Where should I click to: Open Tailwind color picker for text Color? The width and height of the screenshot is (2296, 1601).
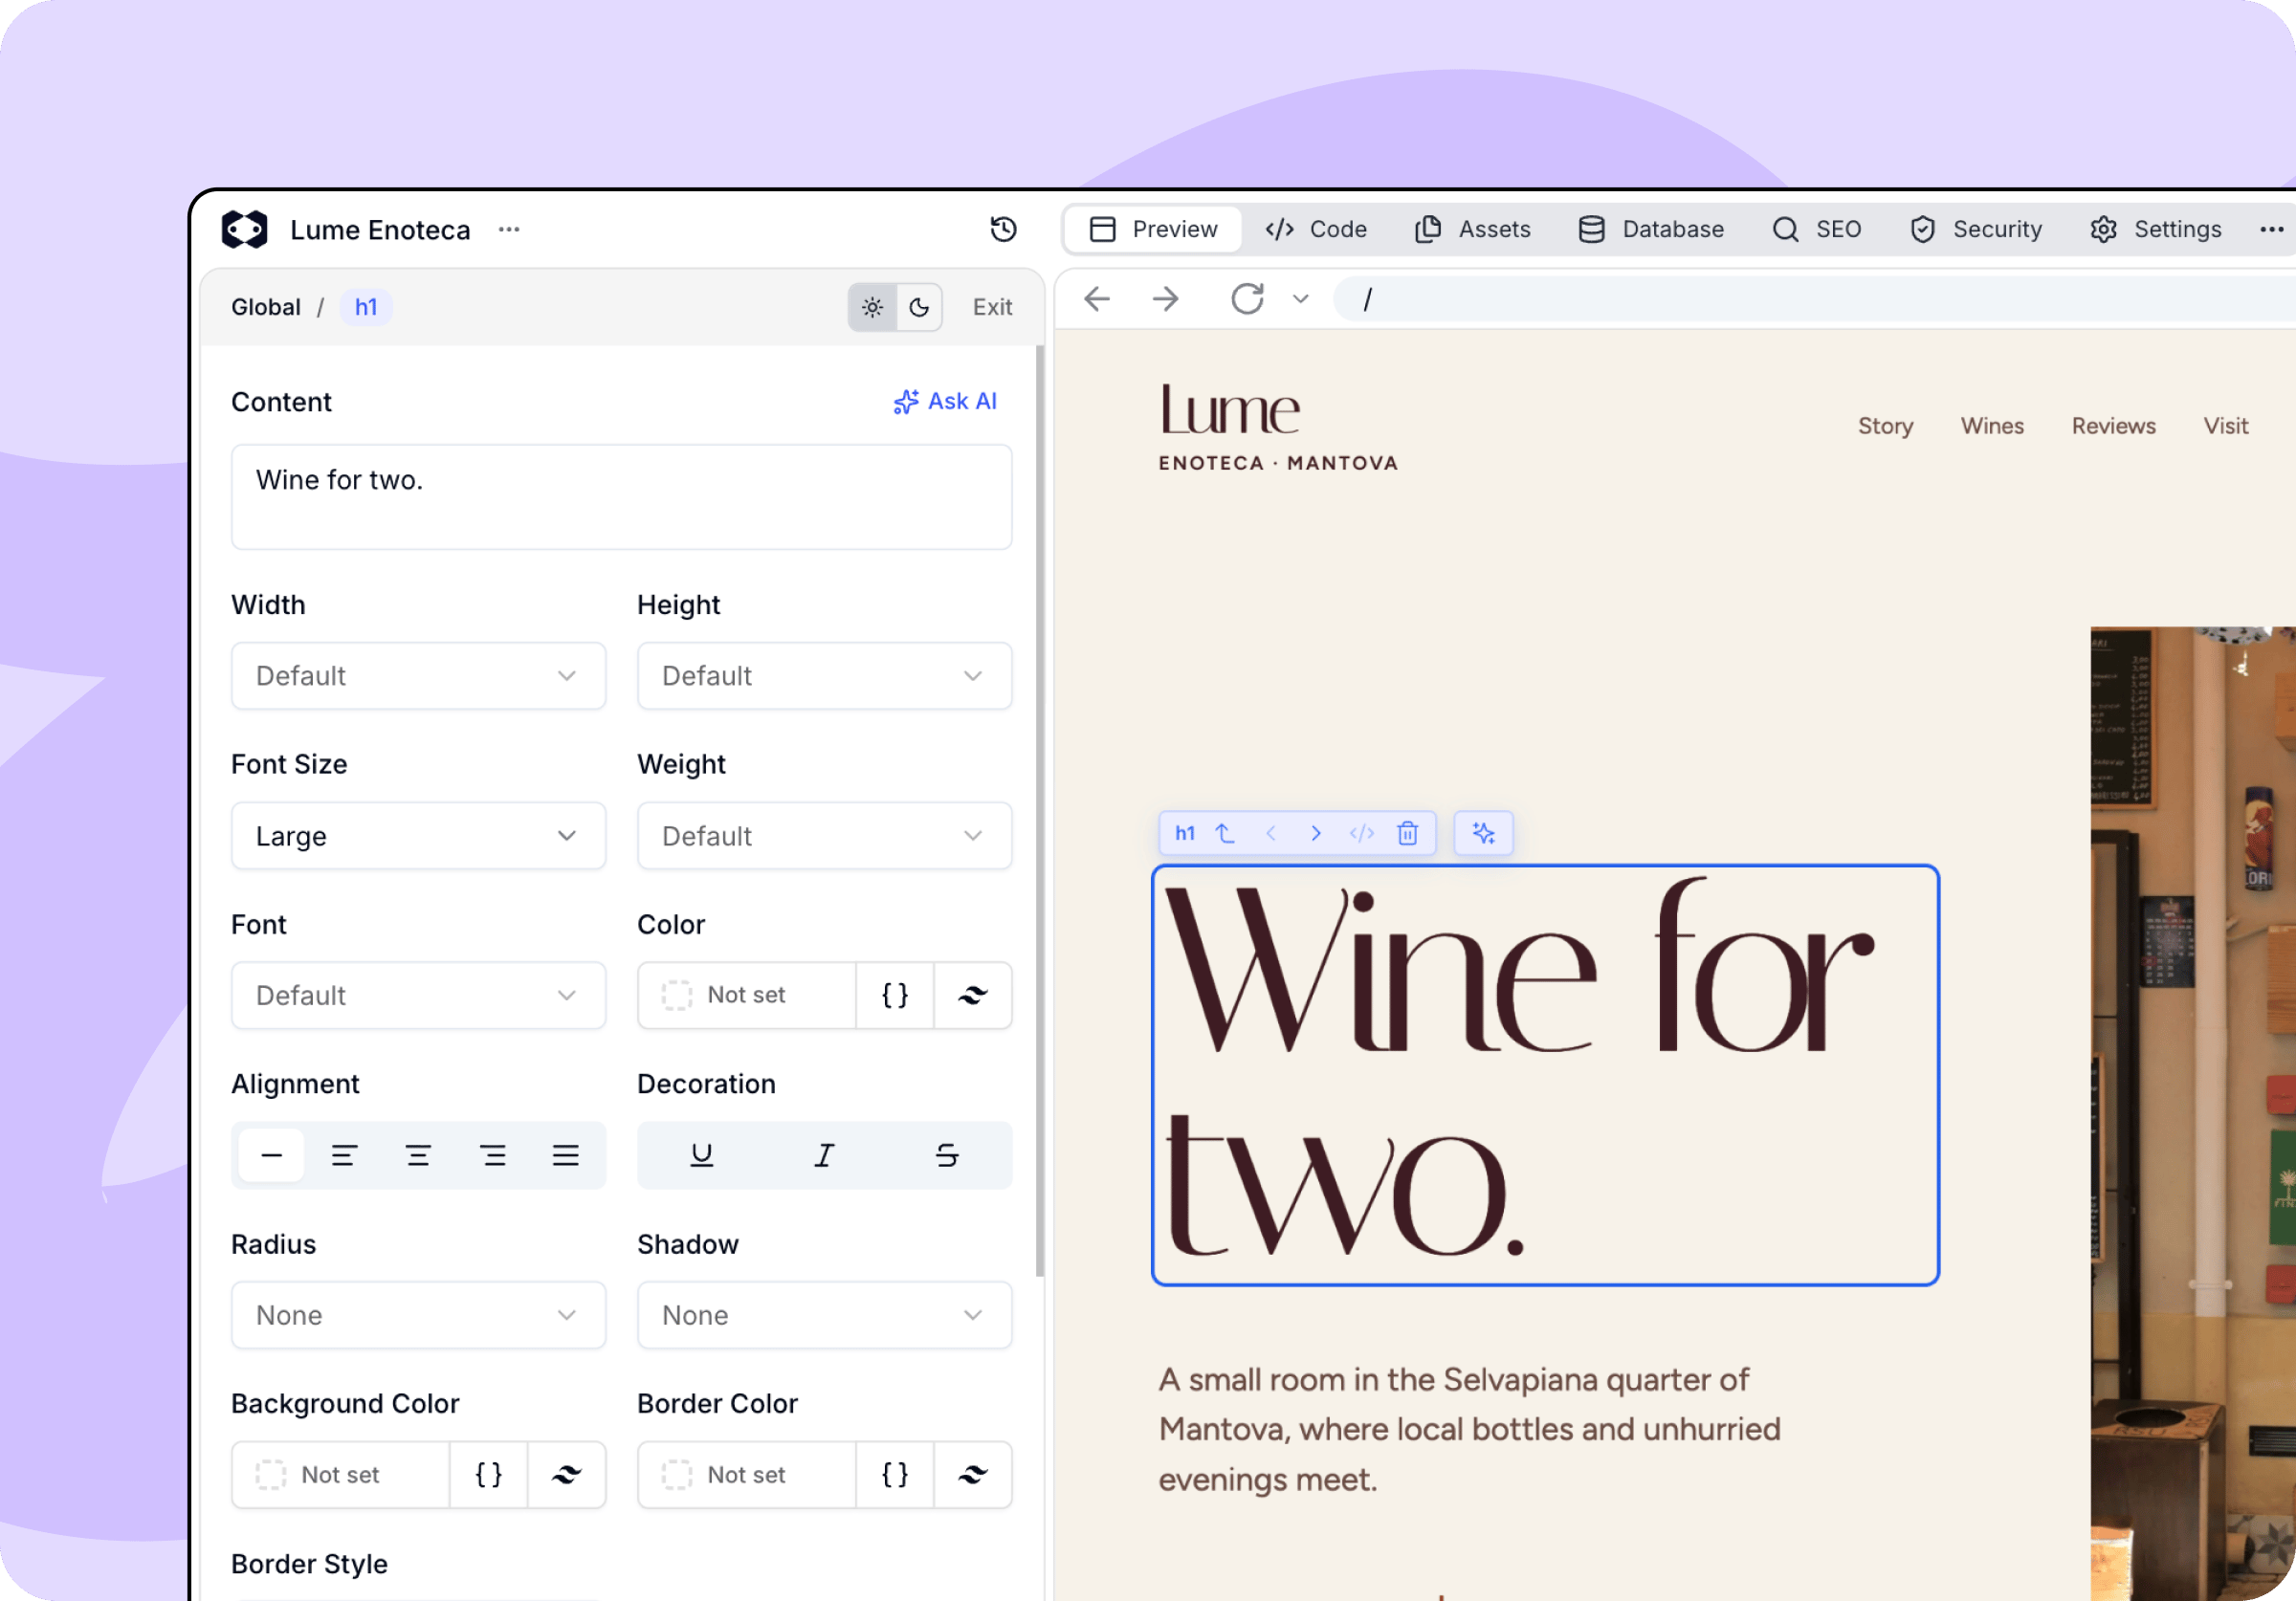pos(973,995)
